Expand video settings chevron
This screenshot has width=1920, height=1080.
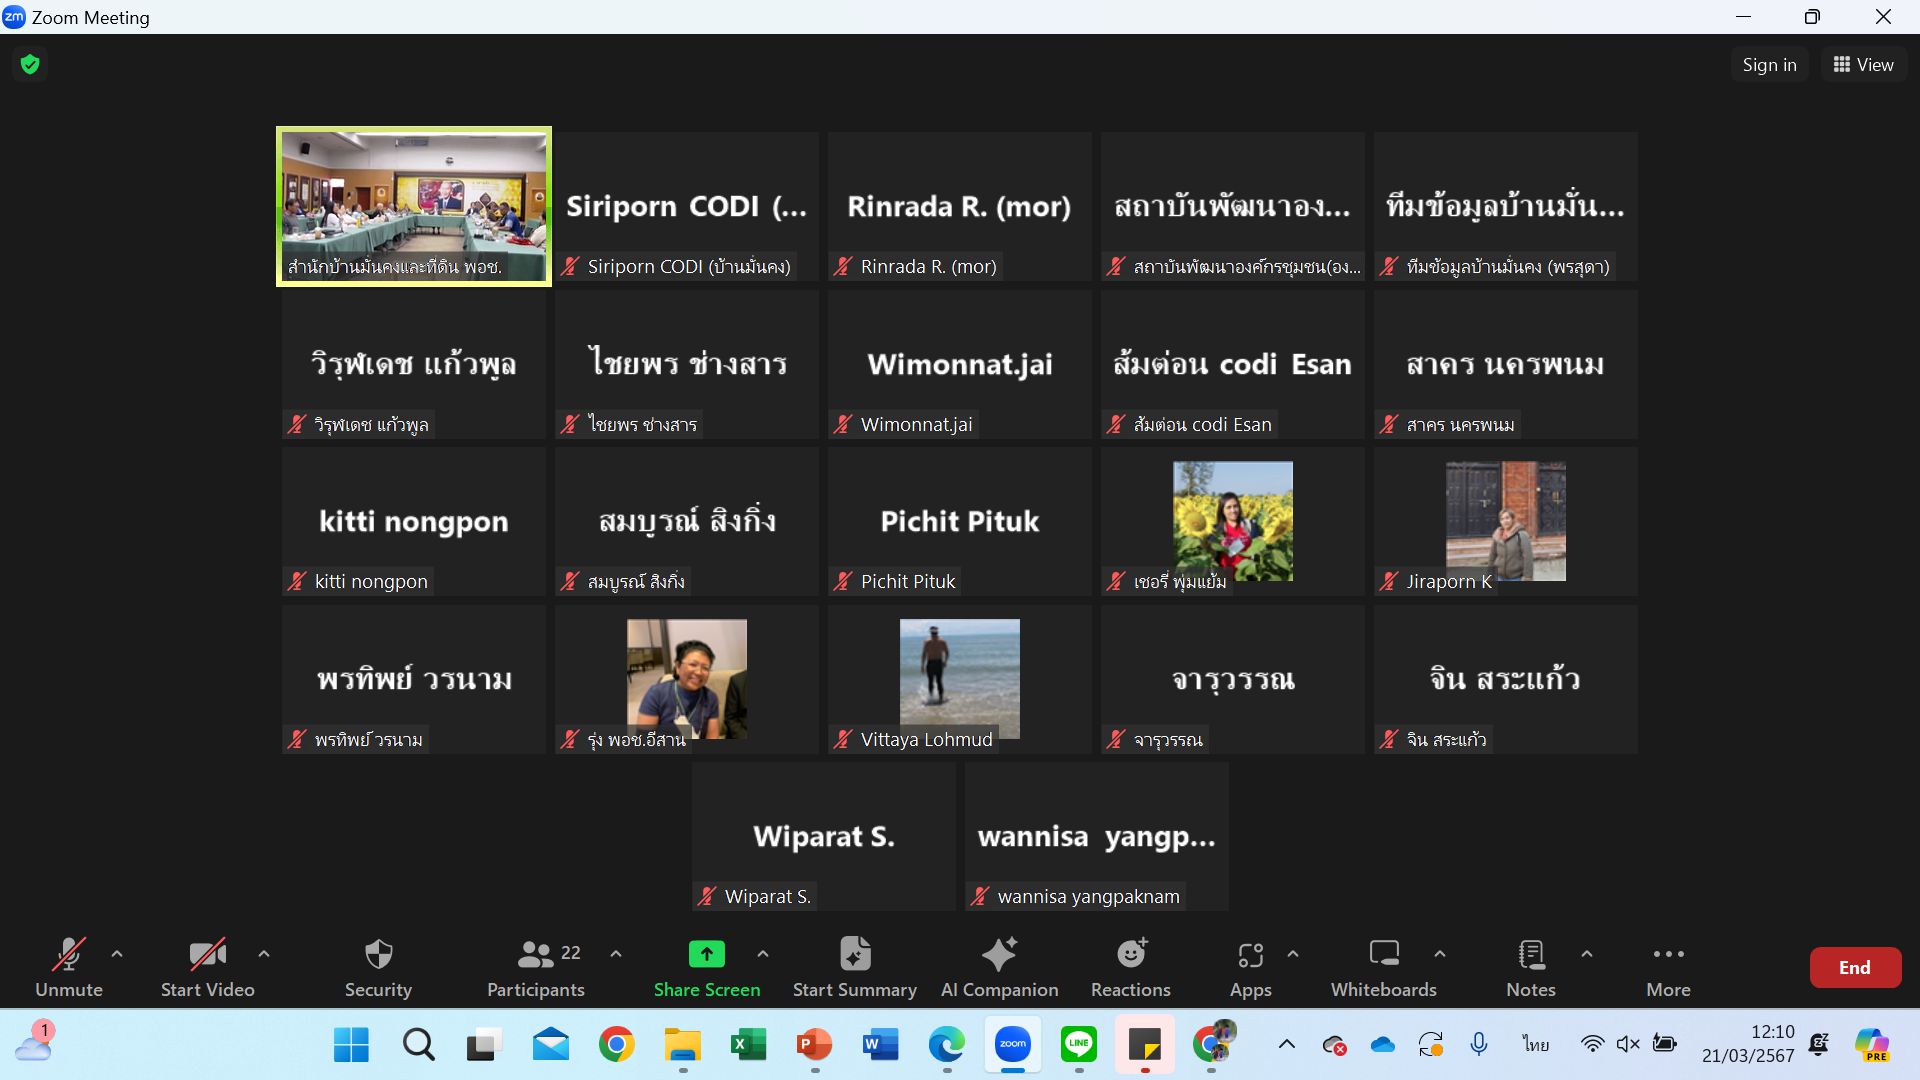pyautogui.click(x=264, y=953)
